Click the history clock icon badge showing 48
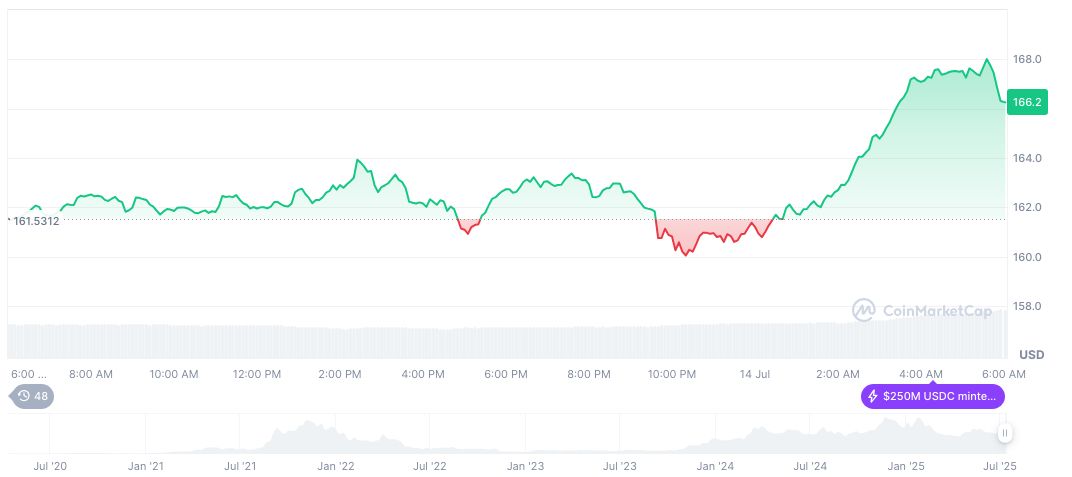 point(33,396)
